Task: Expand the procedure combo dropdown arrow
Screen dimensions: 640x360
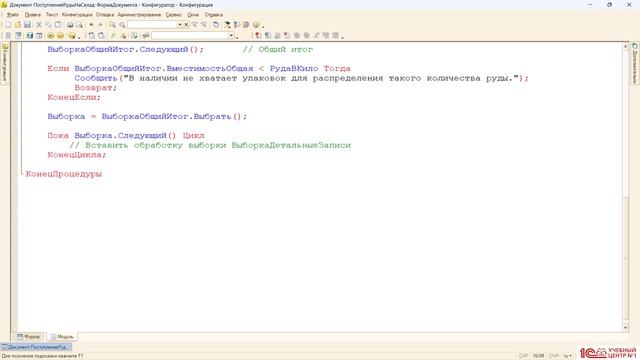Action: 231,36
